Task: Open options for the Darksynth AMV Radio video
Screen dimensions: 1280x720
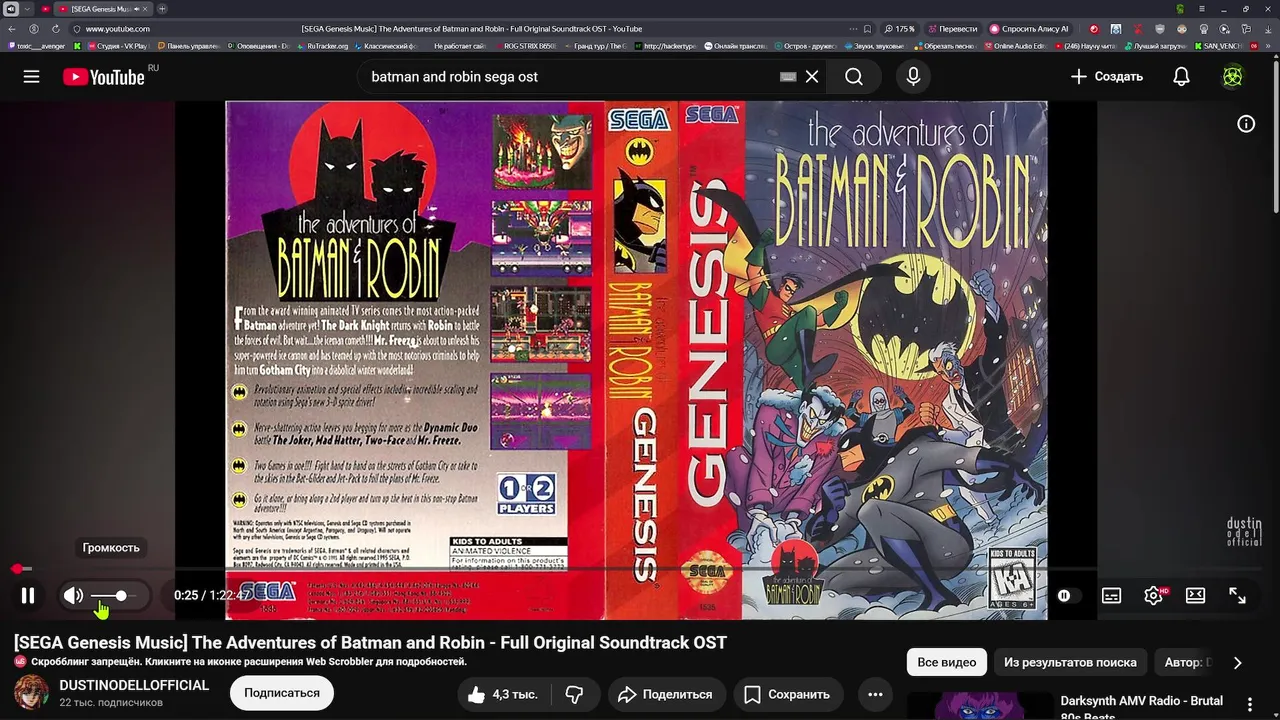Action: pyautogui.click(x=1250, y=704)
